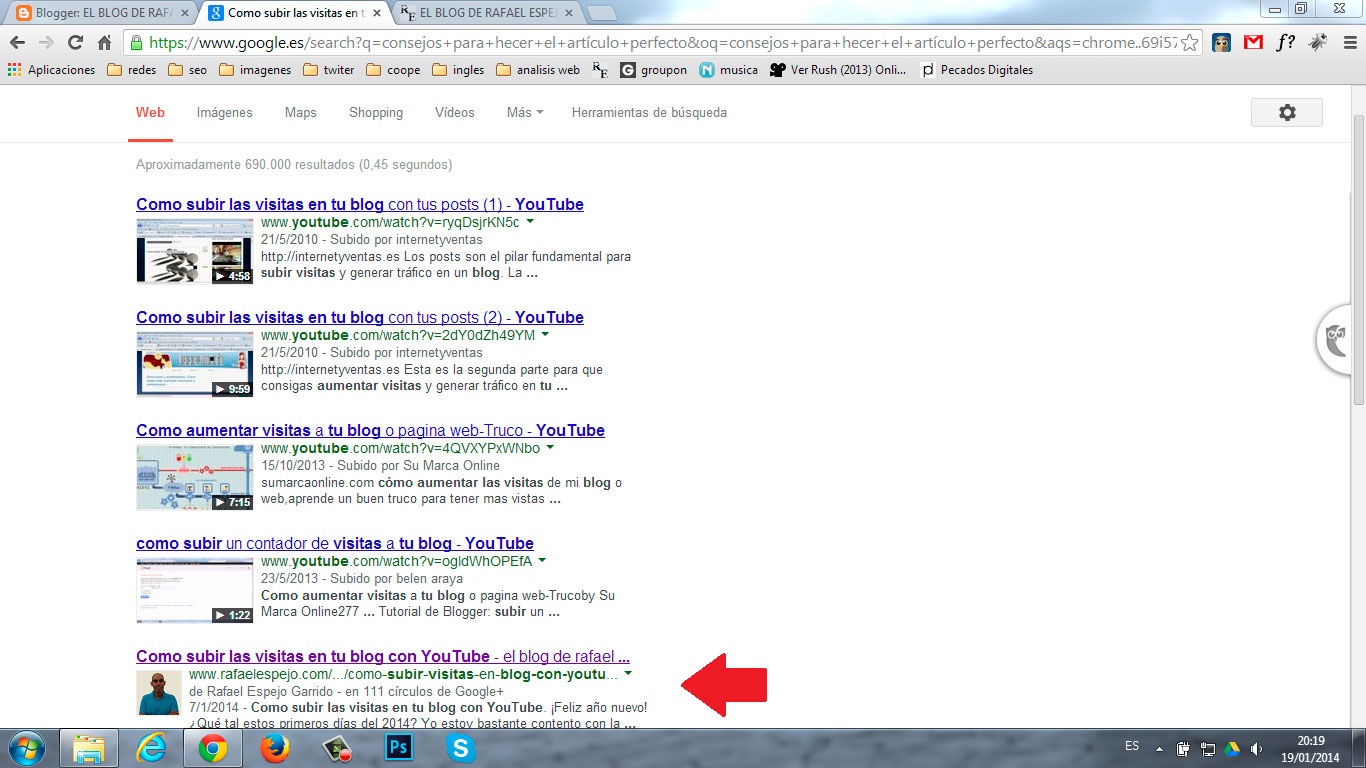Open the Aplicaciones apps shortcut
This screenshot has width=1366, height=768.
coord(51,70)
